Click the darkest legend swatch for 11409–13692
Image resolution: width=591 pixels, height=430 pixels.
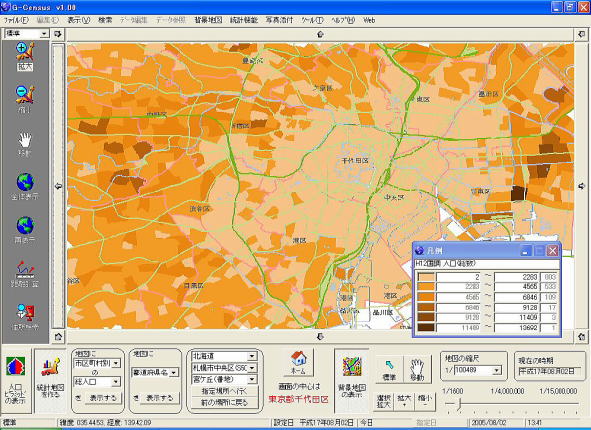pyautogui.click(x=426, y=327)
